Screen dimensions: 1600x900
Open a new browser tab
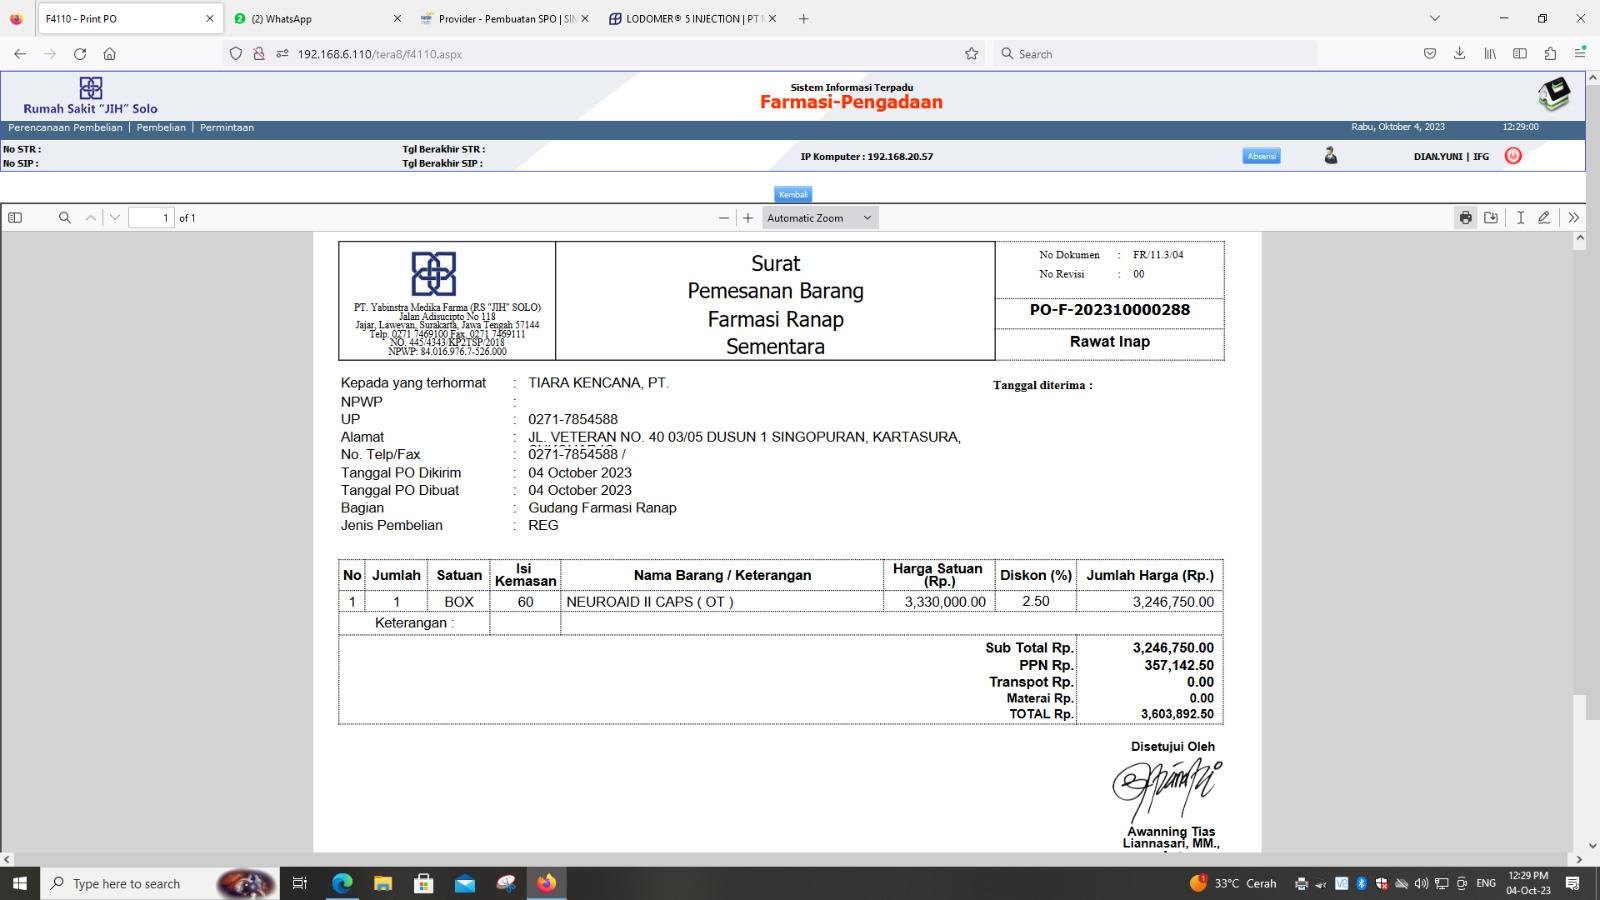pos(803,18)
